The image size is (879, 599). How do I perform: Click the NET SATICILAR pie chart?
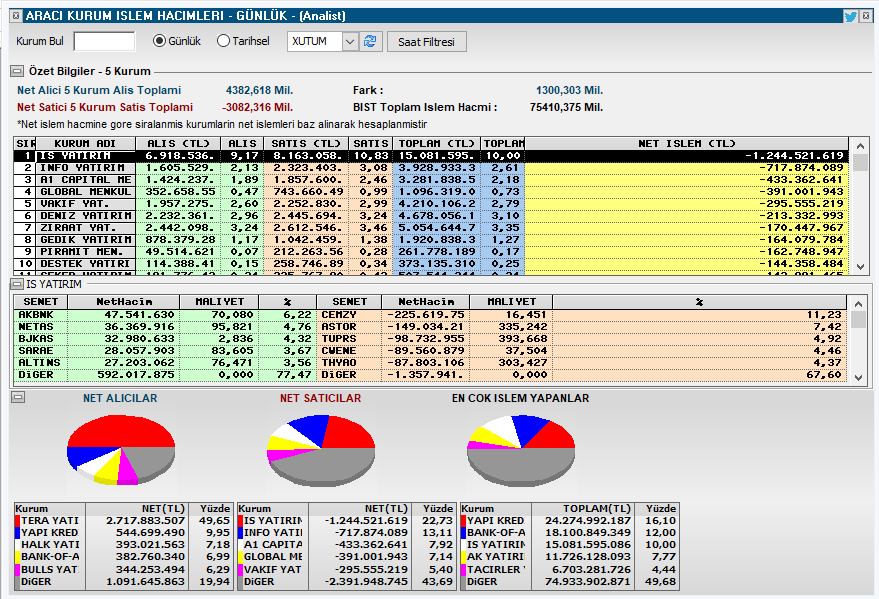[321, 451]
